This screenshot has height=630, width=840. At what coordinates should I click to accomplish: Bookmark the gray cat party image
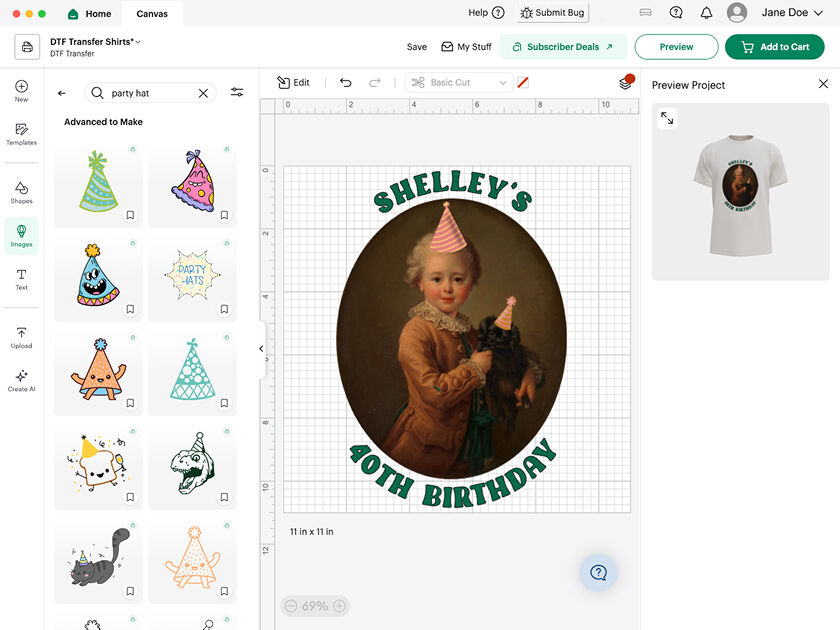pyautogui.click(x=130, y=591)
